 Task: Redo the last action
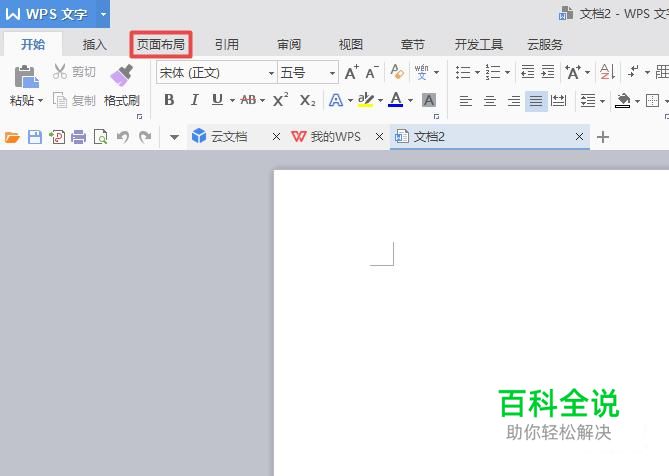[x=145, y=137]
